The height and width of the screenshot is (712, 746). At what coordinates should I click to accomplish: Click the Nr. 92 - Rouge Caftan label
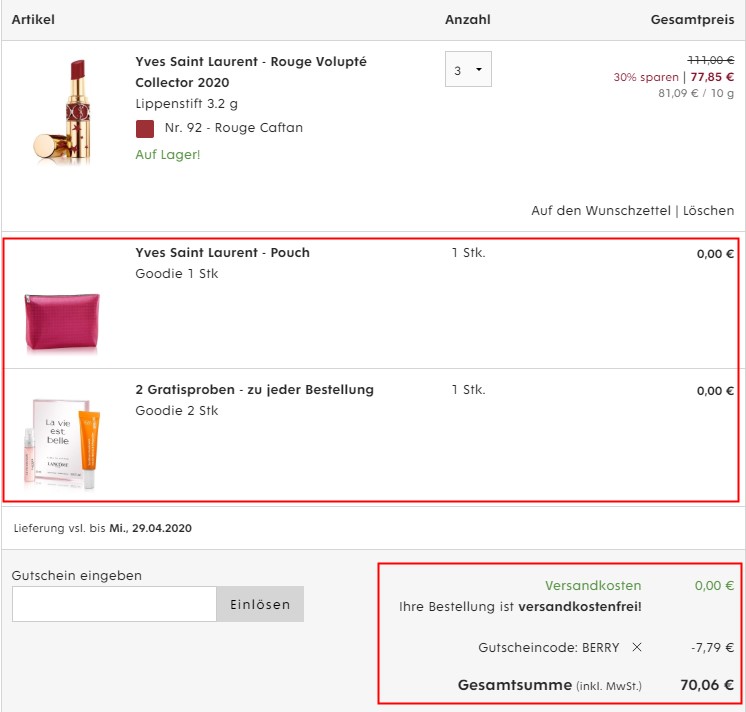(x=234, y=128)
